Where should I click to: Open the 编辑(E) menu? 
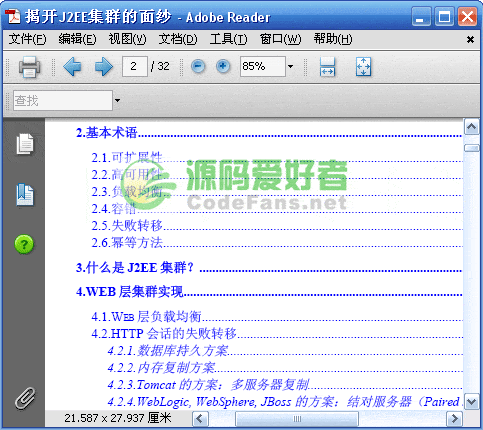coord(77,39)
